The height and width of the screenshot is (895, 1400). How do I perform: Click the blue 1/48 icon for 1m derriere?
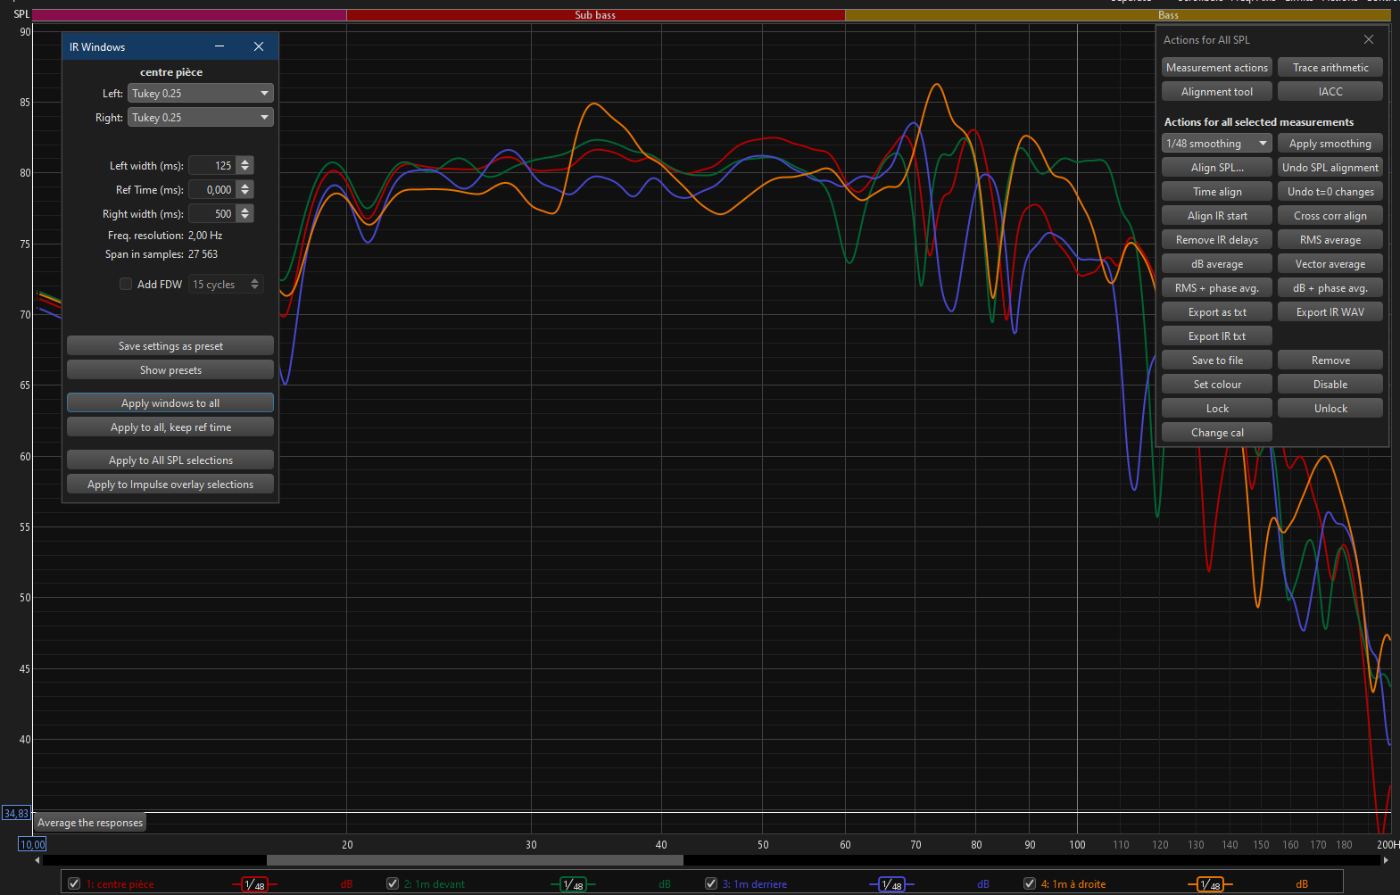point(890,884)
